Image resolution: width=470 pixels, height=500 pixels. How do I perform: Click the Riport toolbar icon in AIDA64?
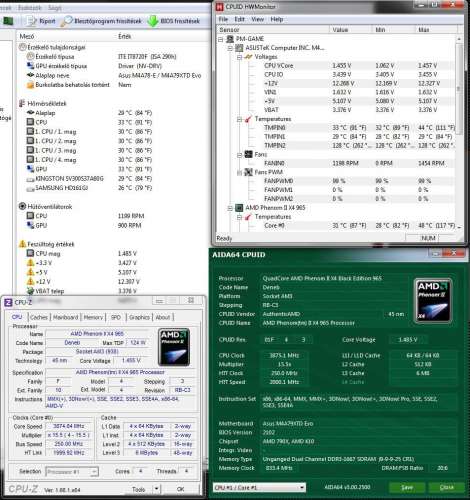32,21
